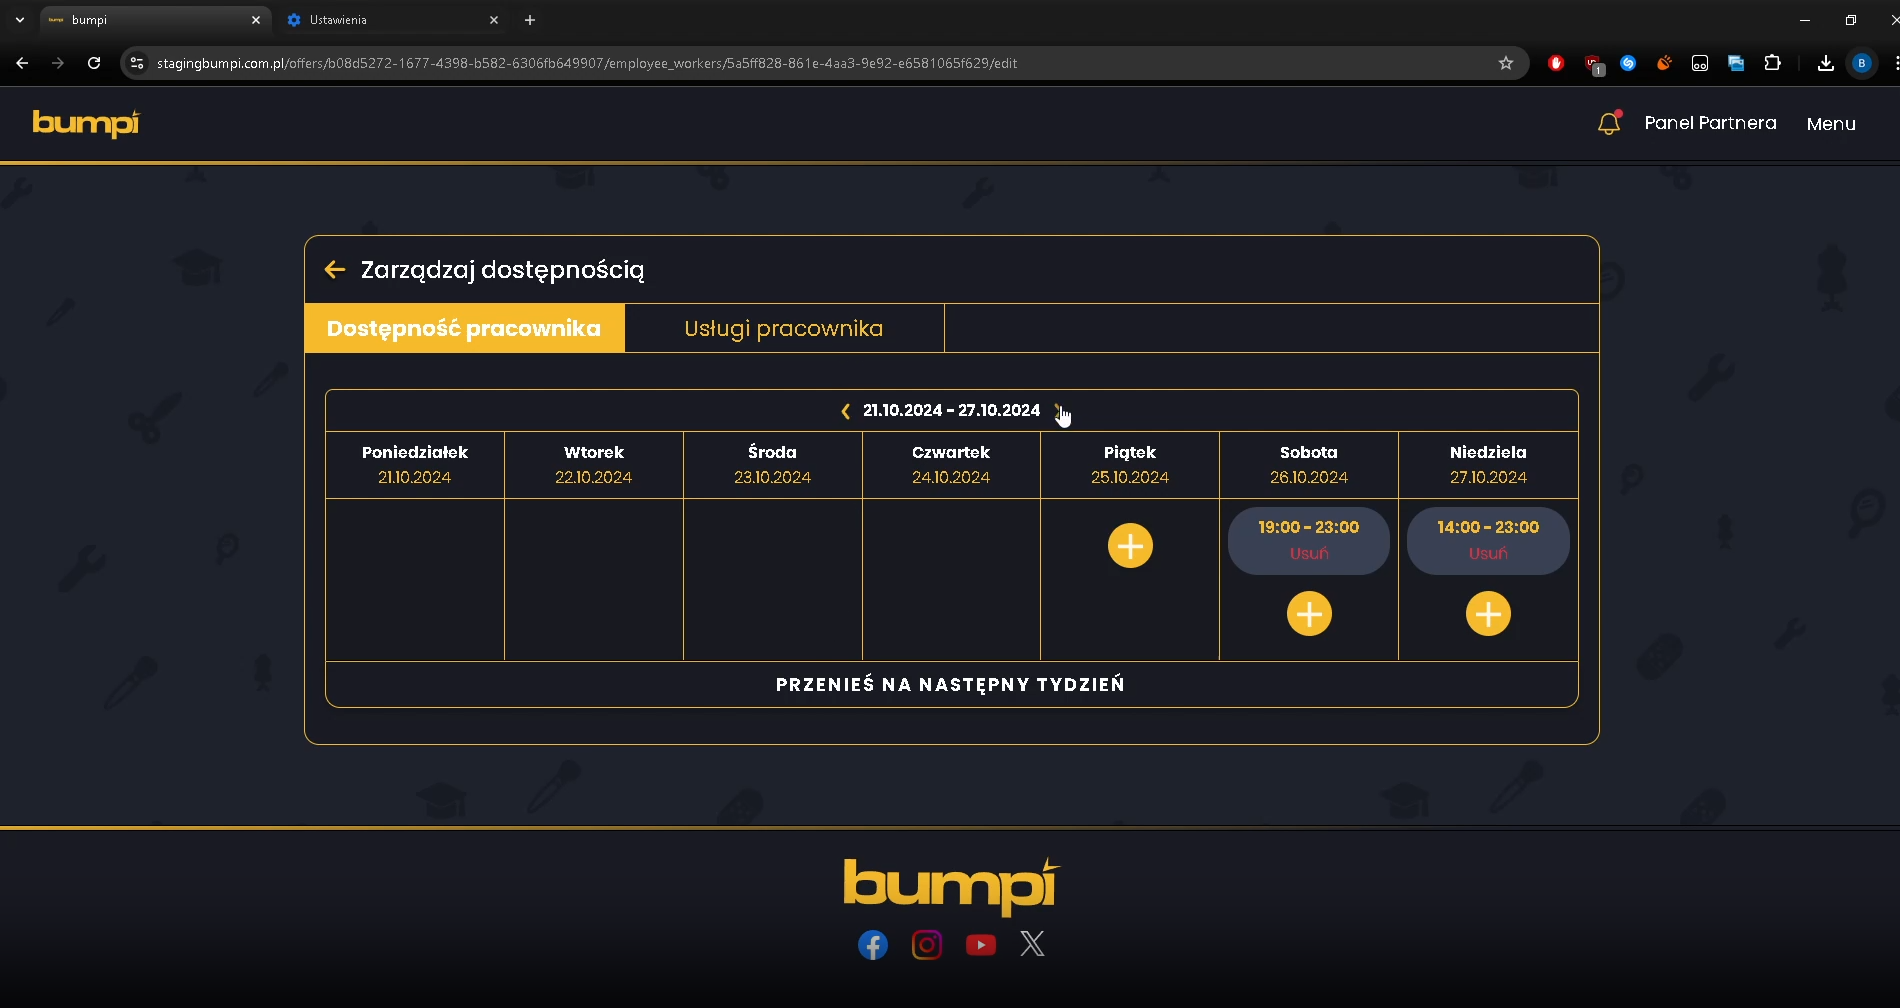
Task: Bookmark this page with star icon
Action: (1506, 63)
